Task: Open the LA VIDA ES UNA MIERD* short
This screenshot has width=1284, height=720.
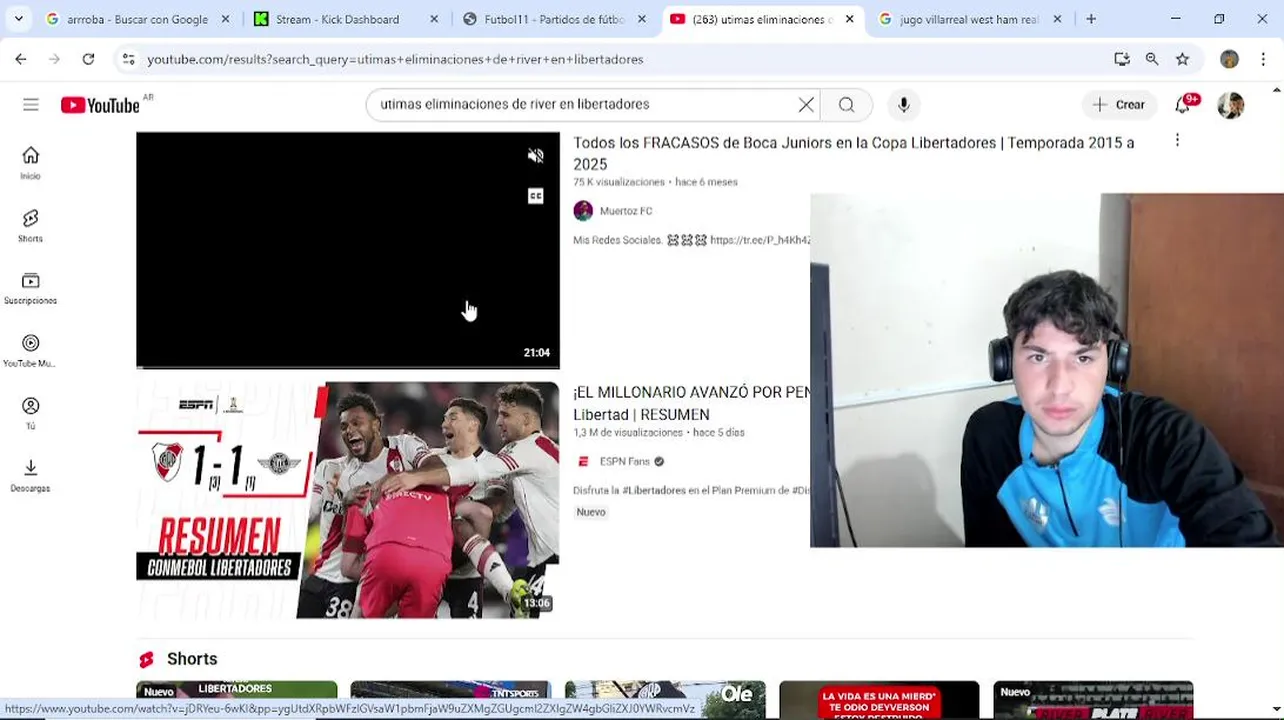Action: (x=879, y=700)
